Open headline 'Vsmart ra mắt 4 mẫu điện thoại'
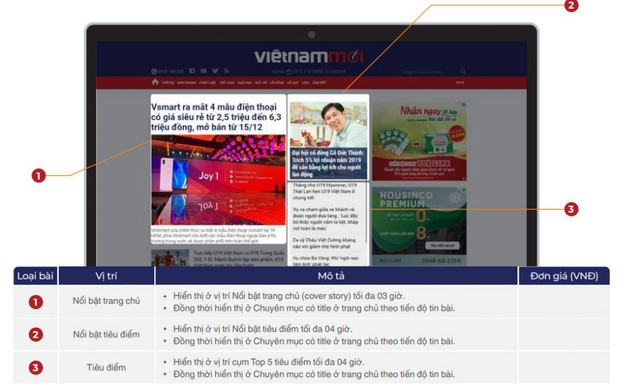Screen dimensions: 640x384 [216, 117]
